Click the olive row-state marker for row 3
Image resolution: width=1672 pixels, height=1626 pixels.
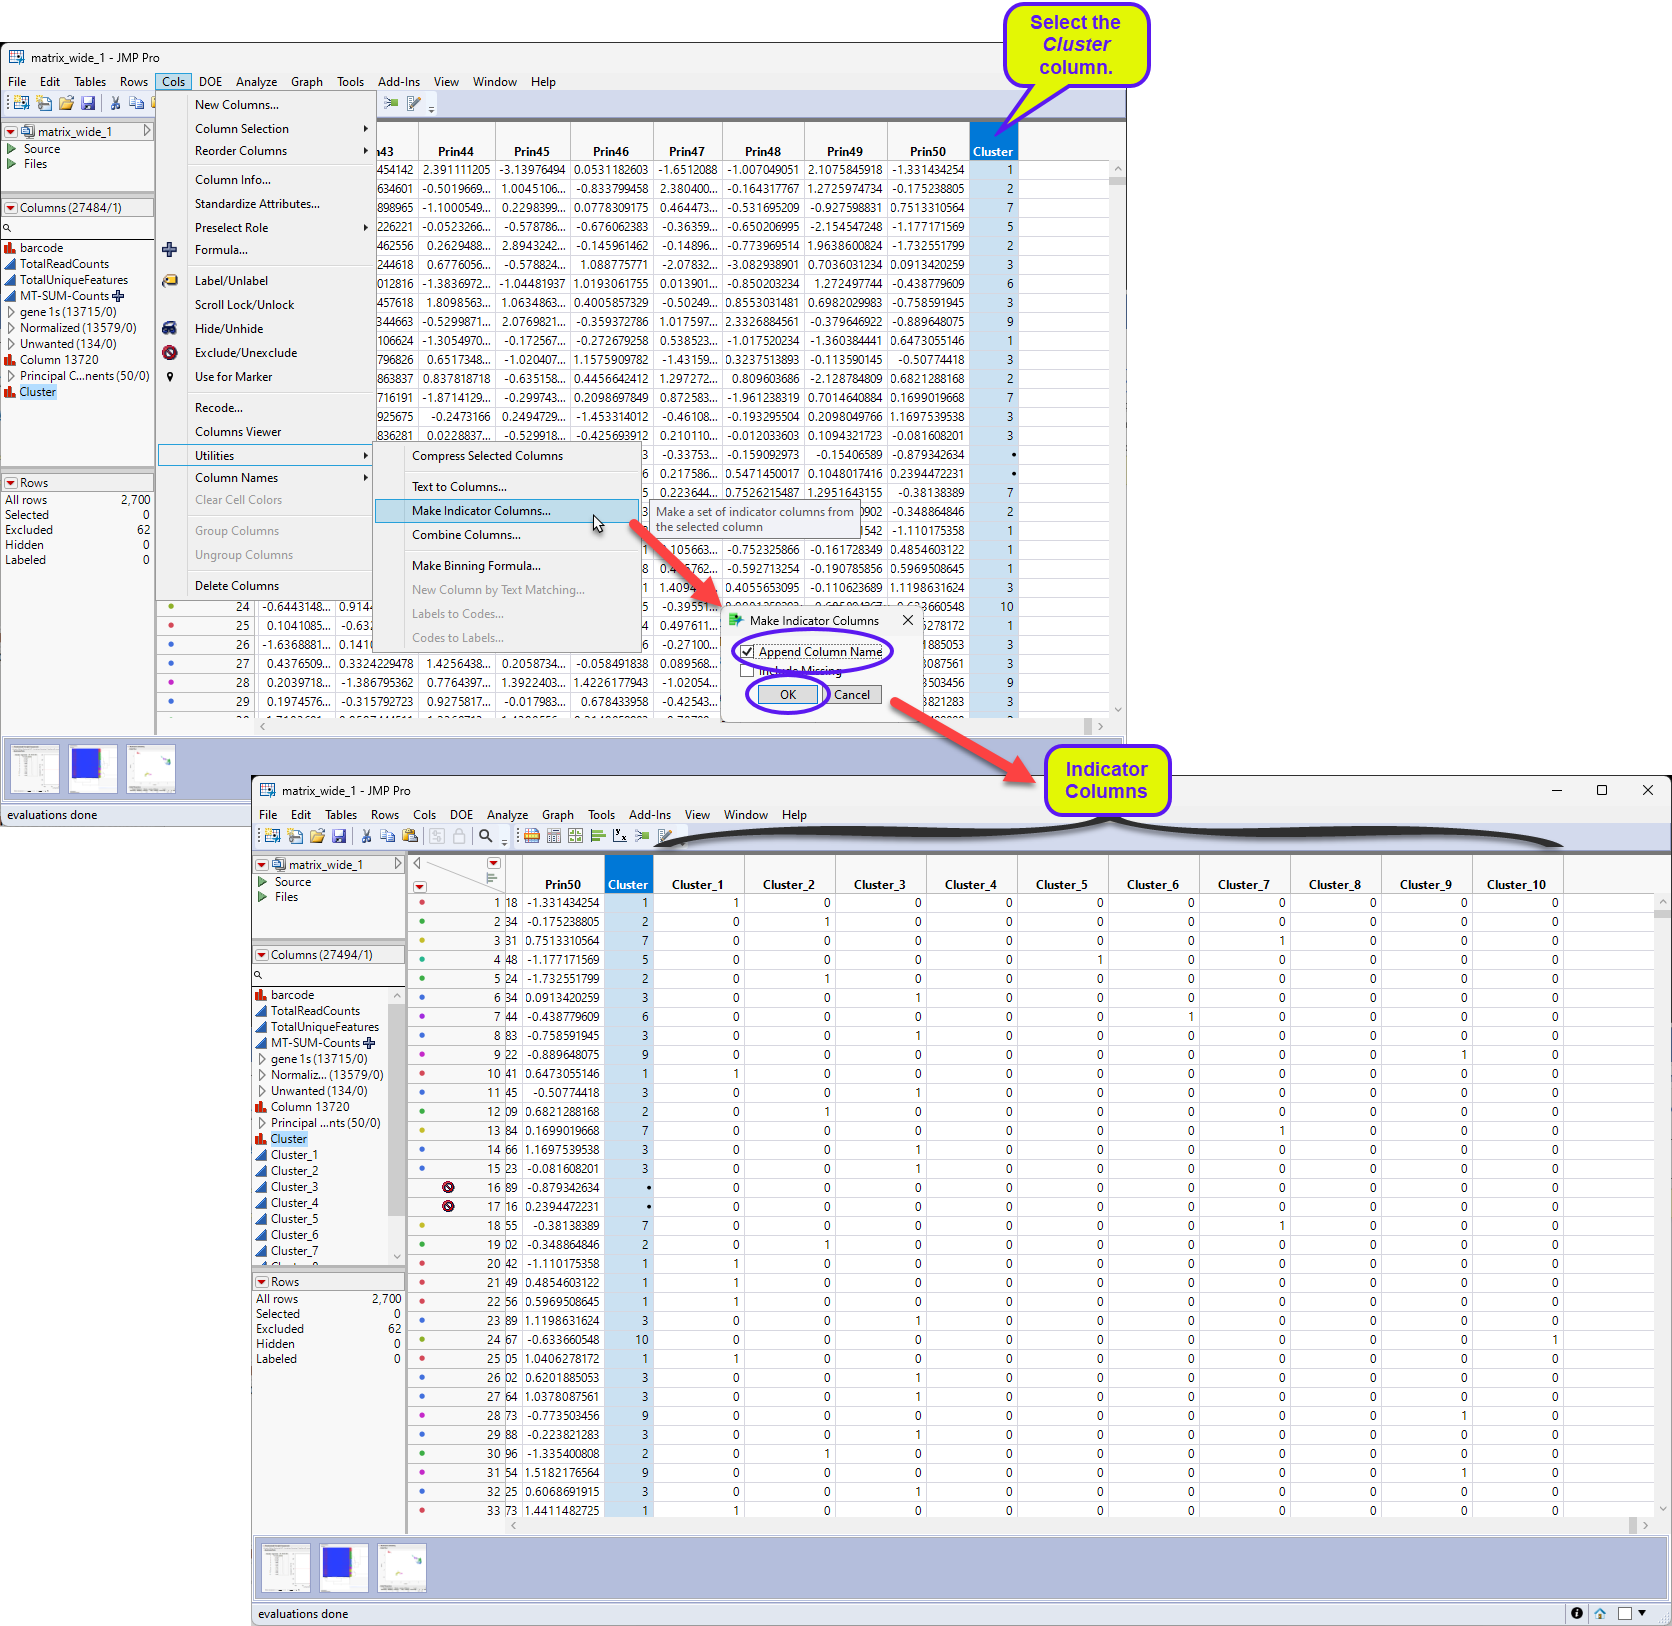pos(422,941)
